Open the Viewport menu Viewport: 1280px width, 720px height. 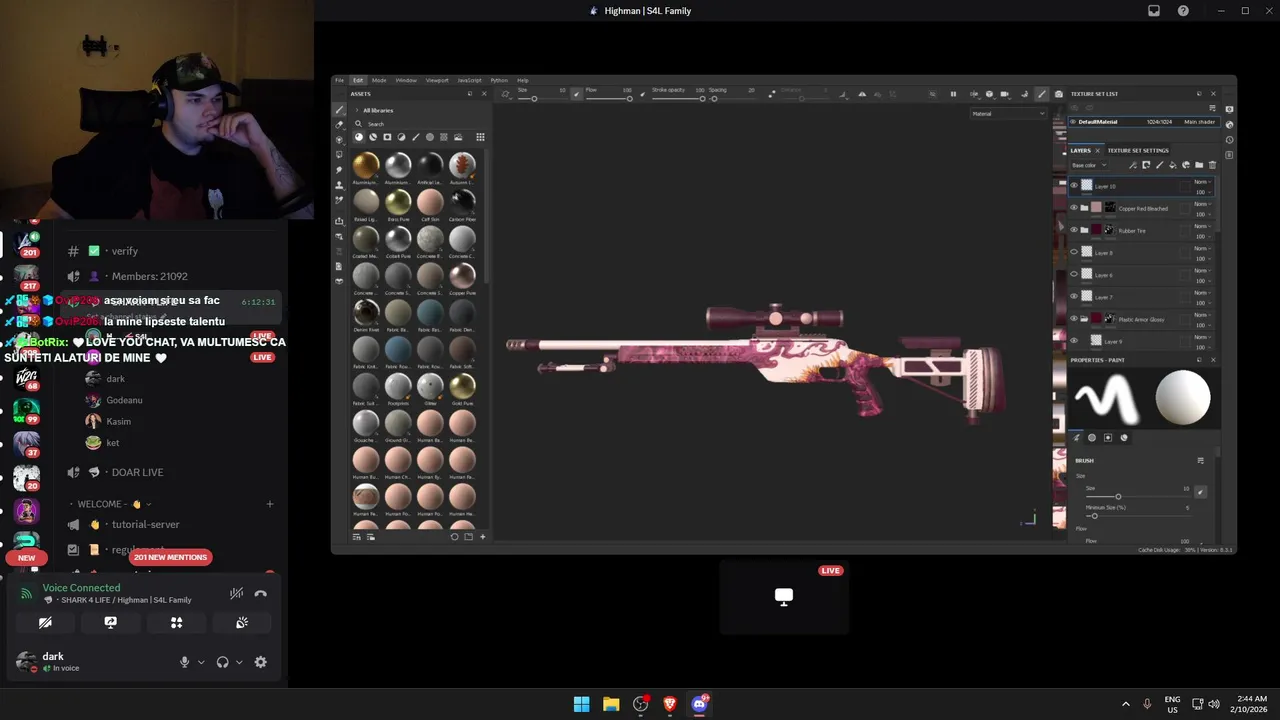437,80
